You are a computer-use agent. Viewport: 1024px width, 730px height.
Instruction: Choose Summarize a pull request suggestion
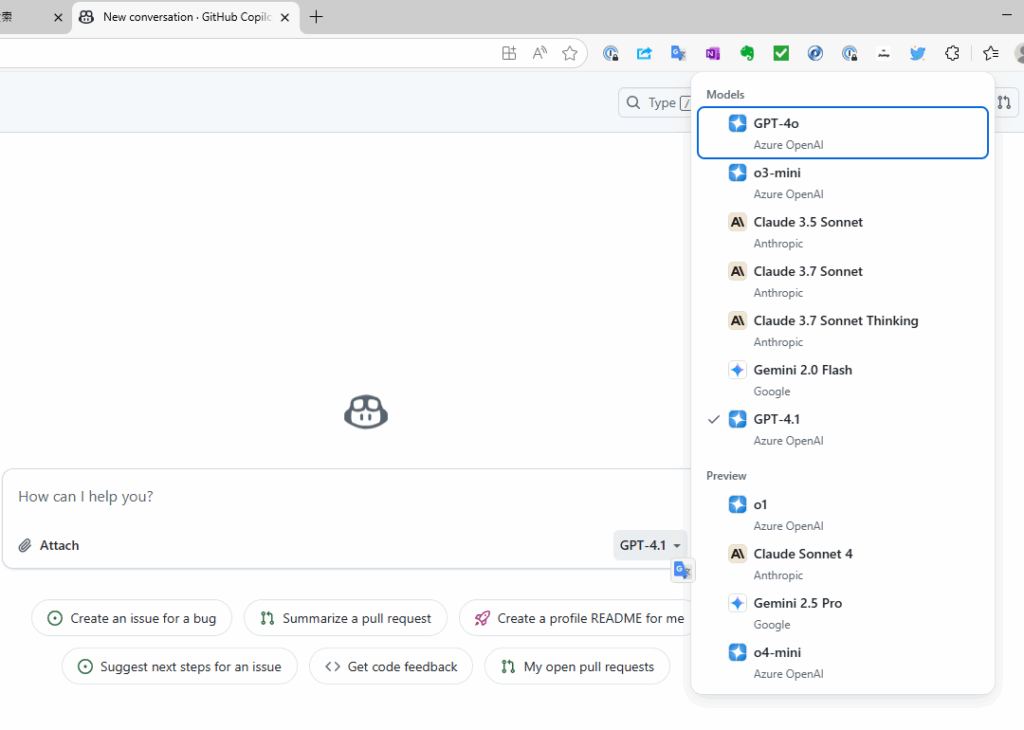point(345,618)
